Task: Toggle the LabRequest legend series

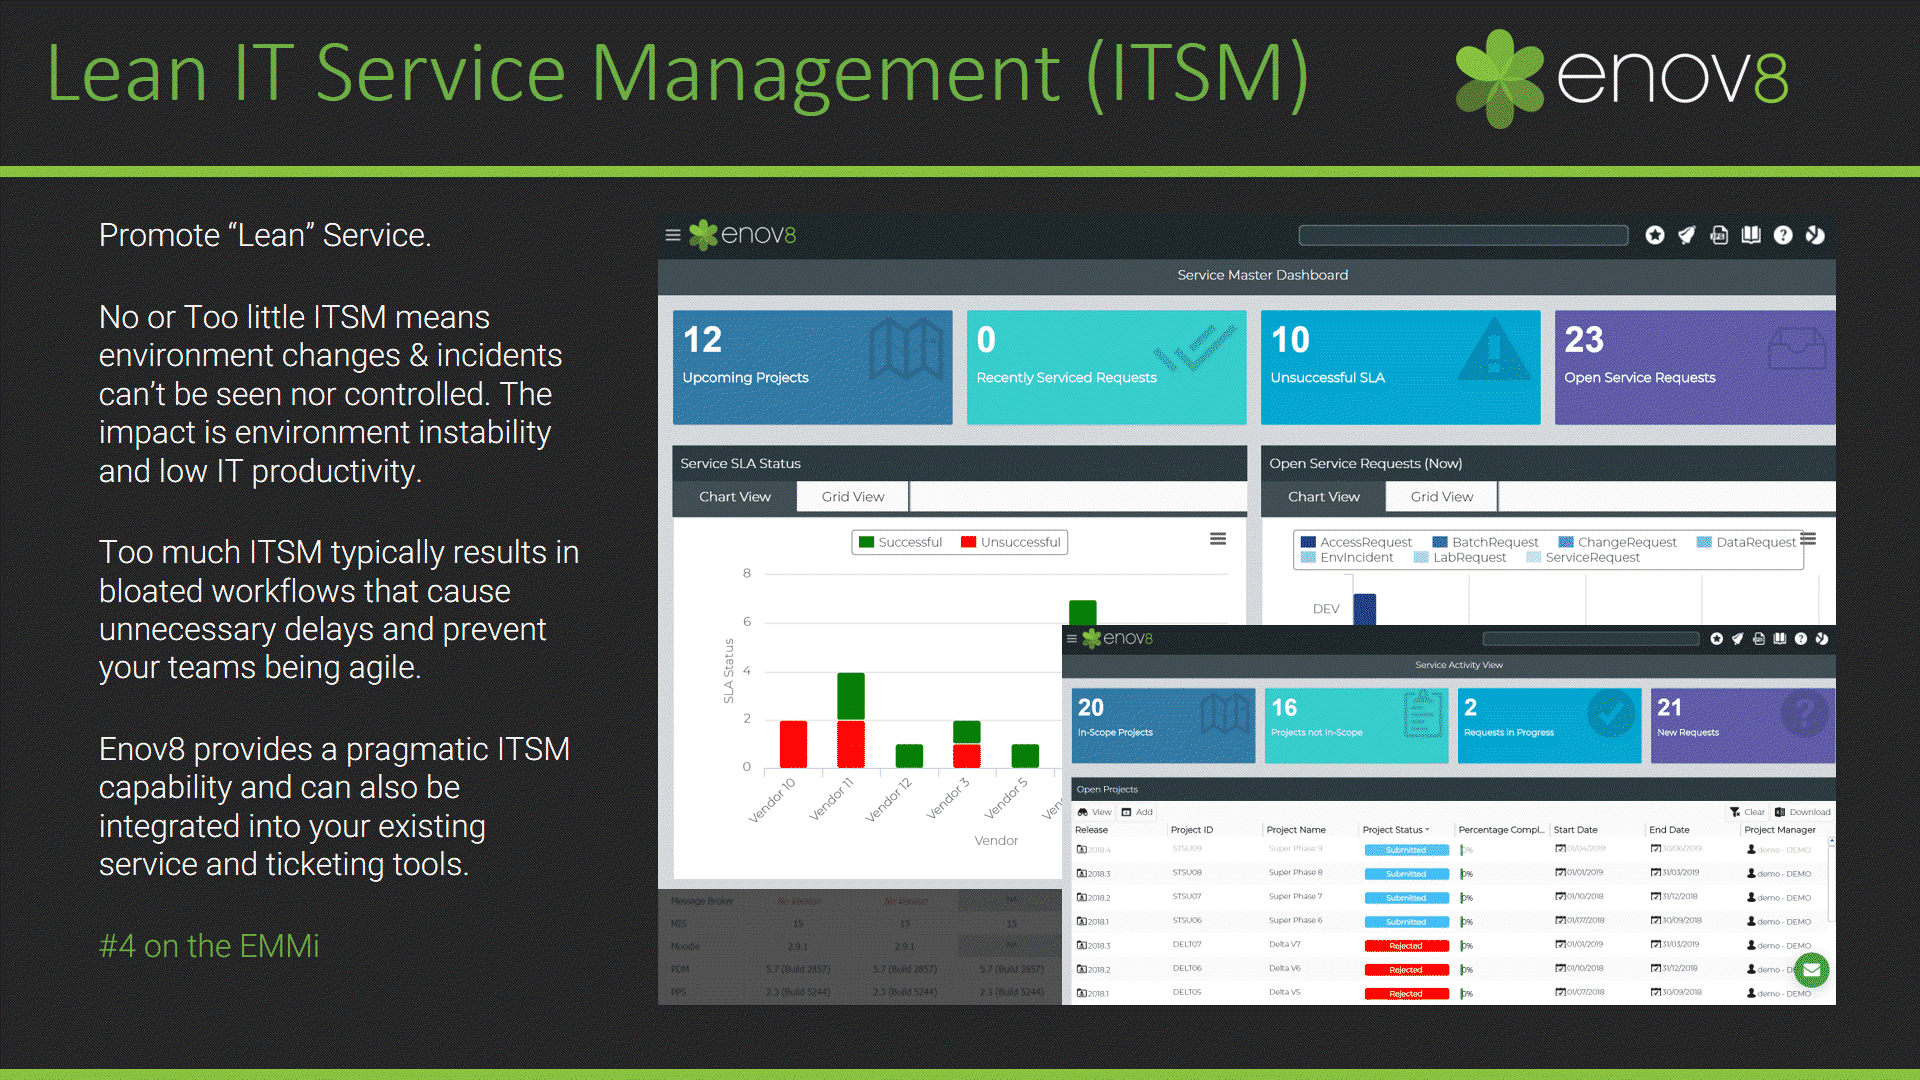Action: (1460, 558)
